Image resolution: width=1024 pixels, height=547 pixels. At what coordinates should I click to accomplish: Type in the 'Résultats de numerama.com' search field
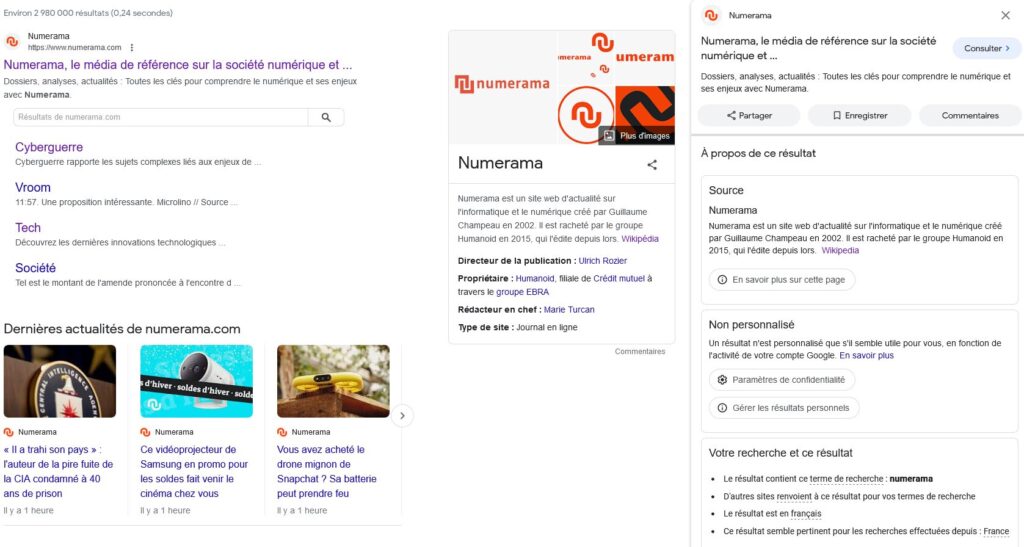pyautogui.click(x=161, y=117)
